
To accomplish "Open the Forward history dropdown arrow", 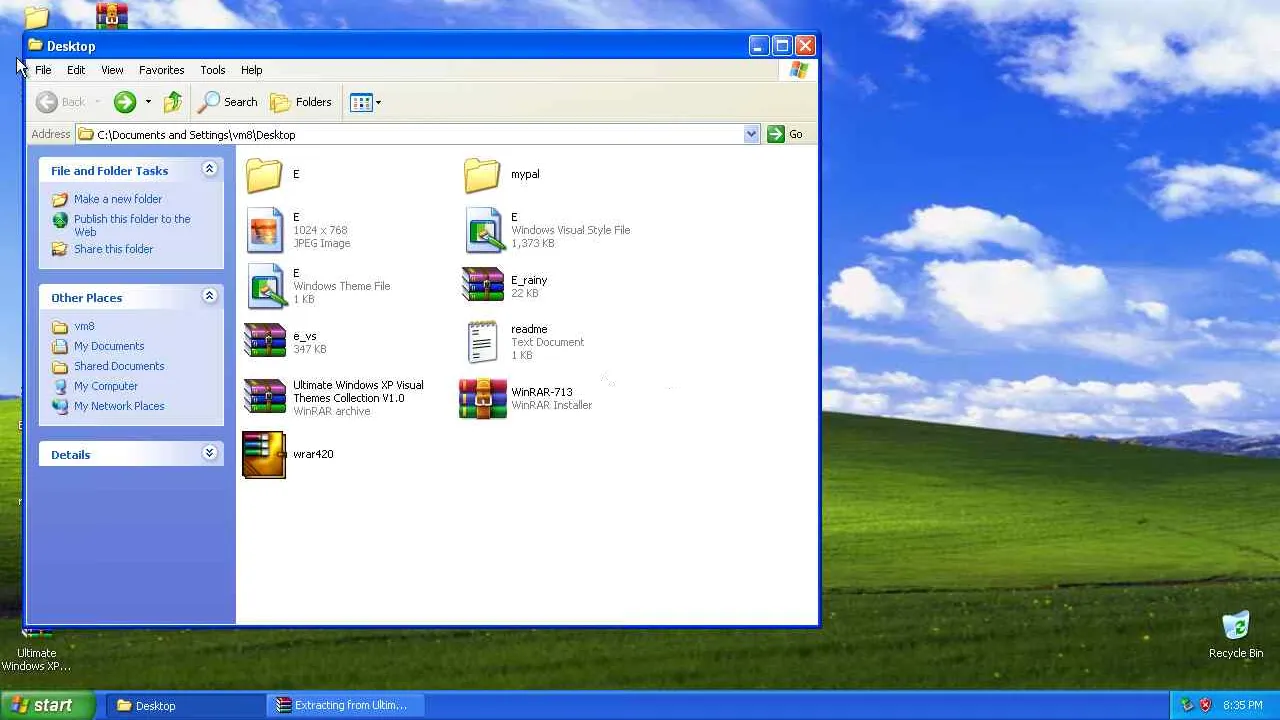I will point(148,102).
